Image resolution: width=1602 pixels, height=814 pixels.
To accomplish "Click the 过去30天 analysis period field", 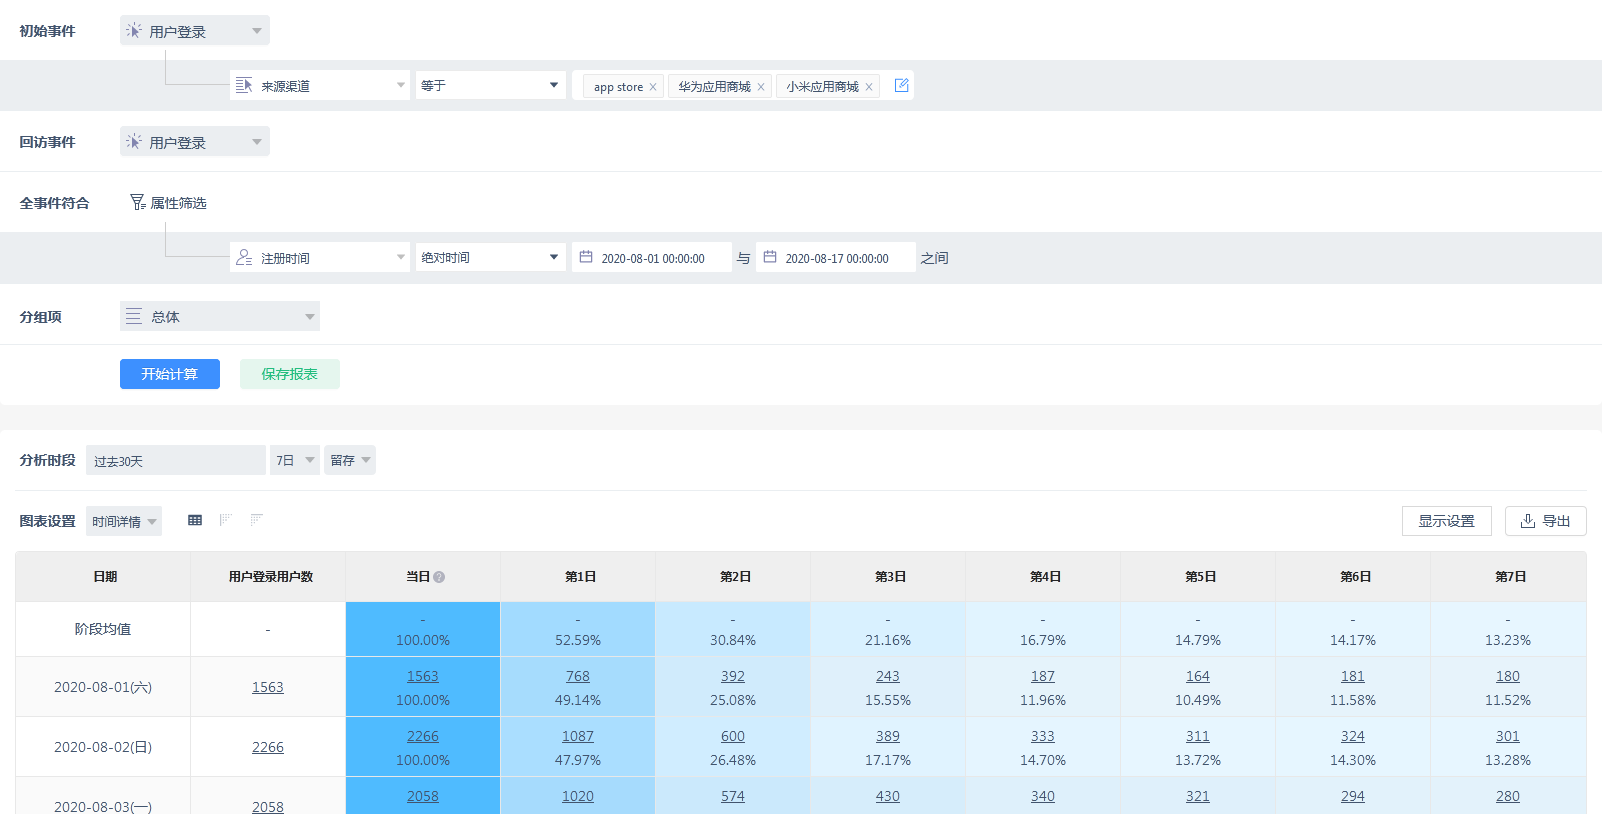I will [176, 460].
